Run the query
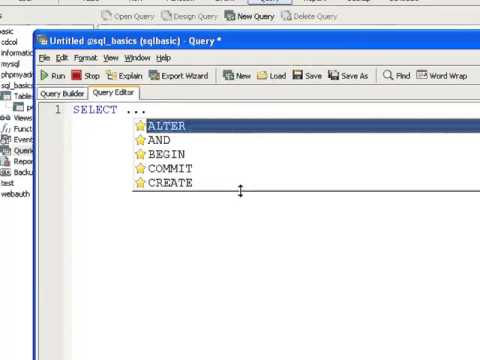The width and height of the screenshot is (480, 360). tap(53, 76)
